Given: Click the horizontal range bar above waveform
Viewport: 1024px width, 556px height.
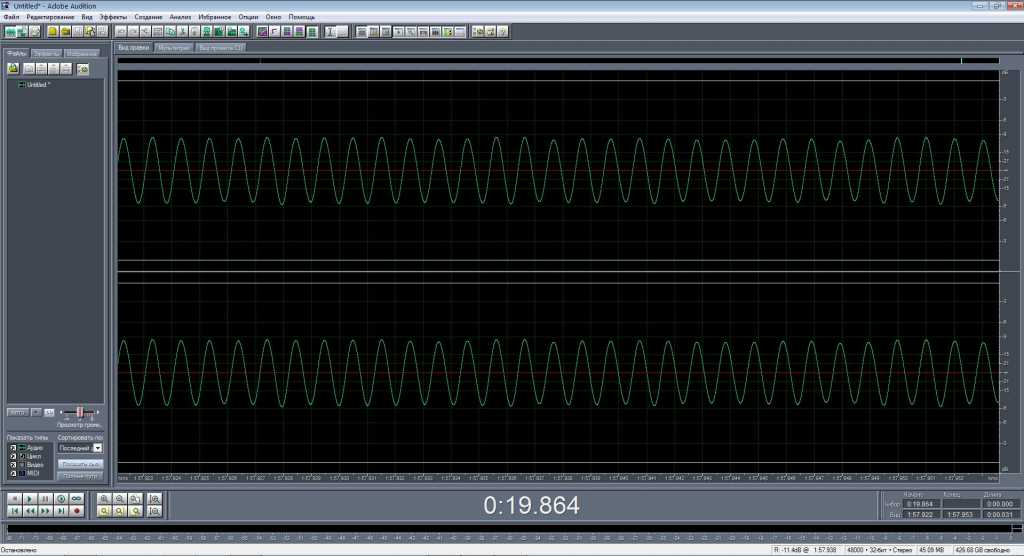Looking at the screenshot, I should pos(558,61).
